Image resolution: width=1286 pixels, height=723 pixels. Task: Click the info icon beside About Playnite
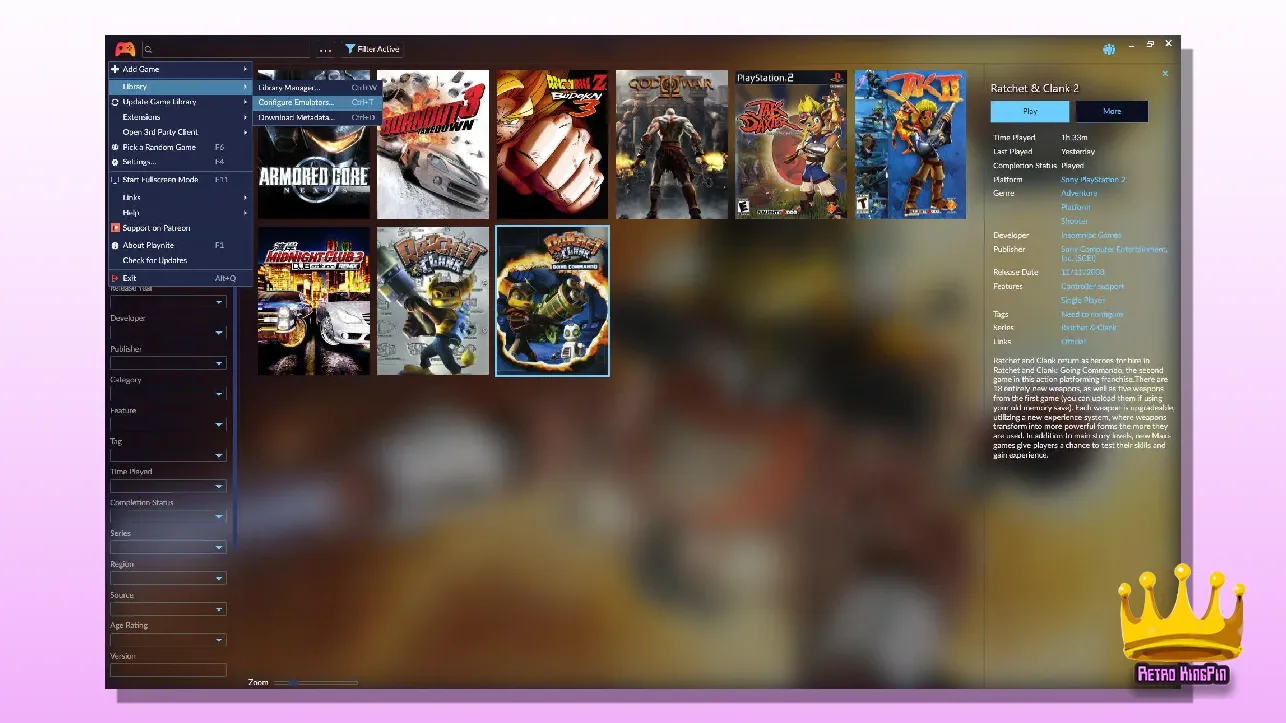coord(115,245)
